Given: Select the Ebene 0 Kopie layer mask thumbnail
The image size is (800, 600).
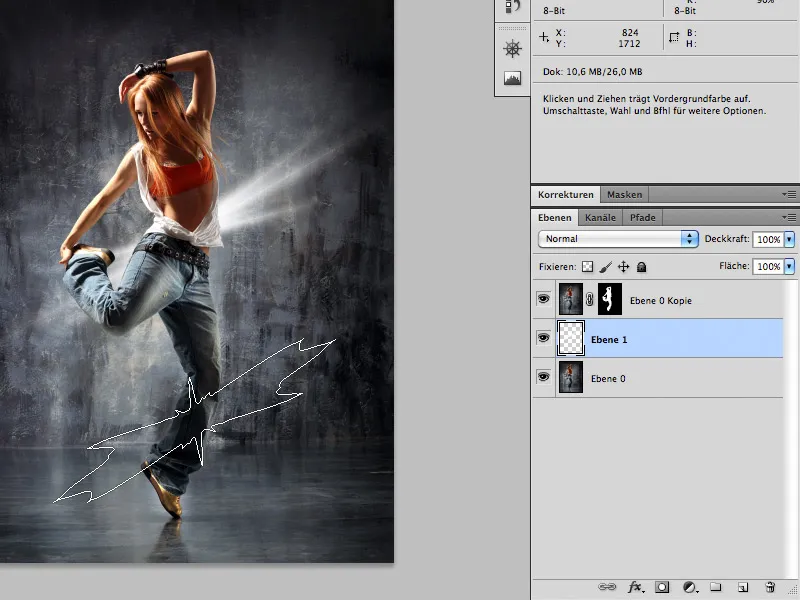Looking at the screenshot, I should [x=610, y=299].
